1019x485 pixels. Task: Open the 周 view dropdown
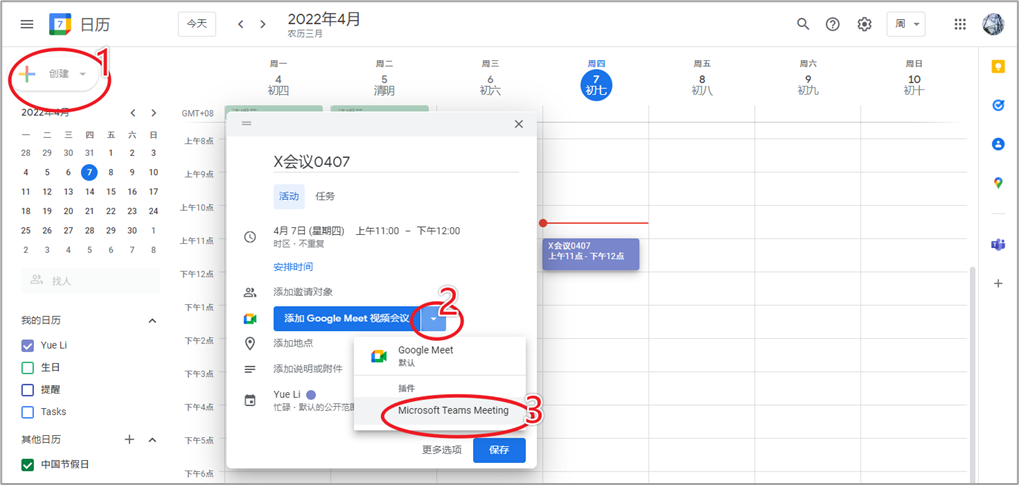coord(905,24)
